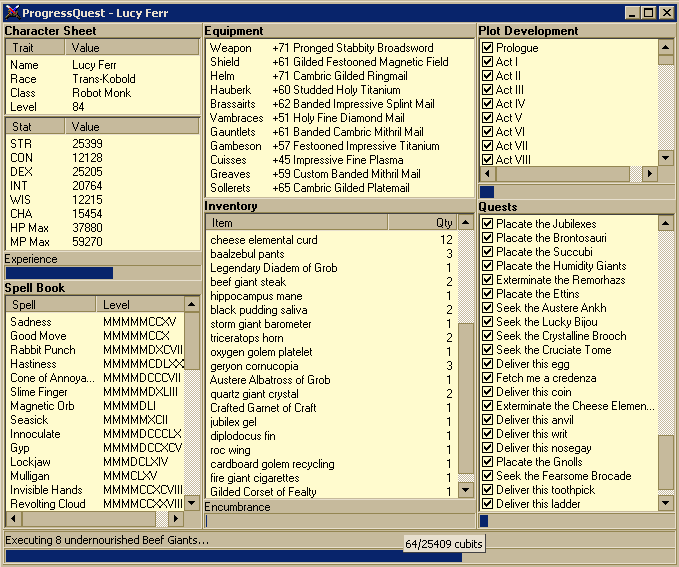679x567 pixels.
Task: Select the Weapon equipment row
Action: pos(340,48)
